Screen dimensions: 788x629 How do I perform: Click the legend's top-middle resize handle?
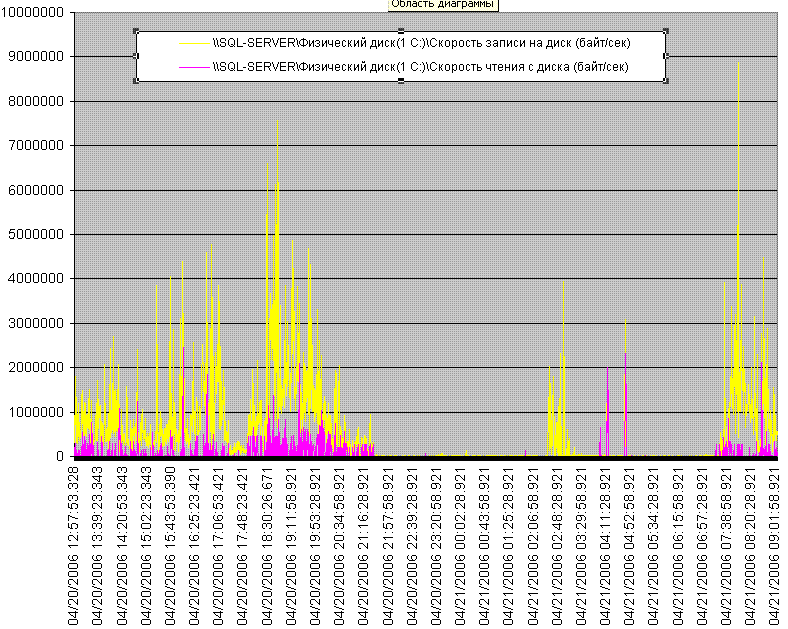pyautogui.click(x=401, y=31)
